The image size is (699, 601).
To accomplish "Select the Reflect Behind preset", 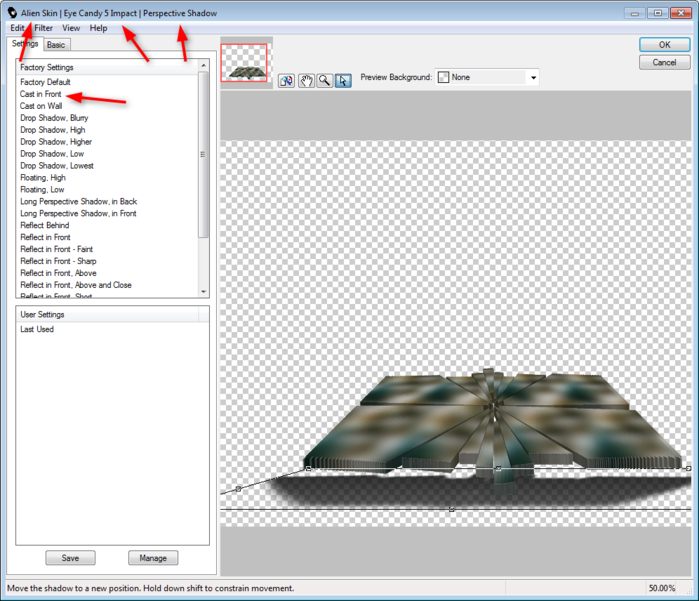I will (45, 225).
